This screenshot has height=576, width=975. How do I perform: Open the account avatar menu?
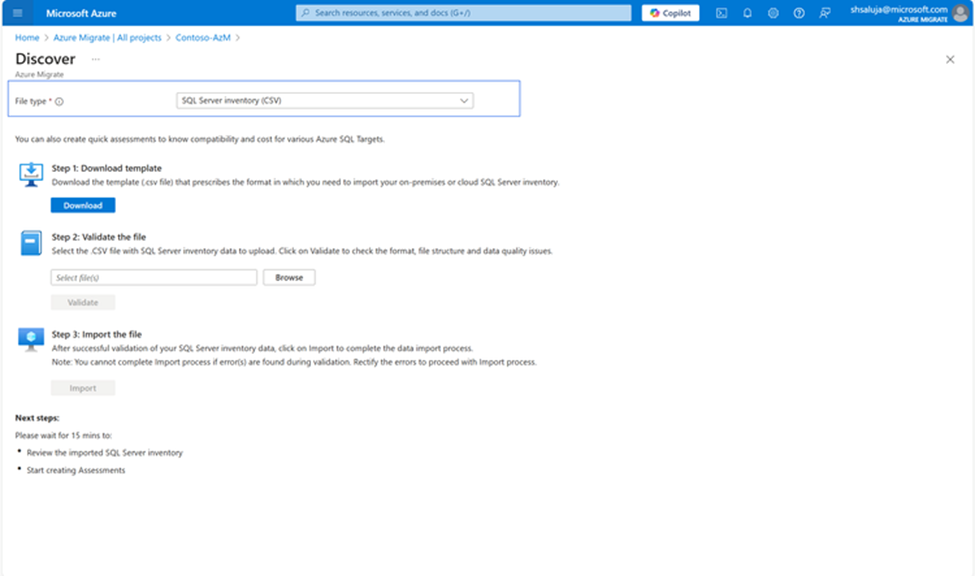[961, 13]
